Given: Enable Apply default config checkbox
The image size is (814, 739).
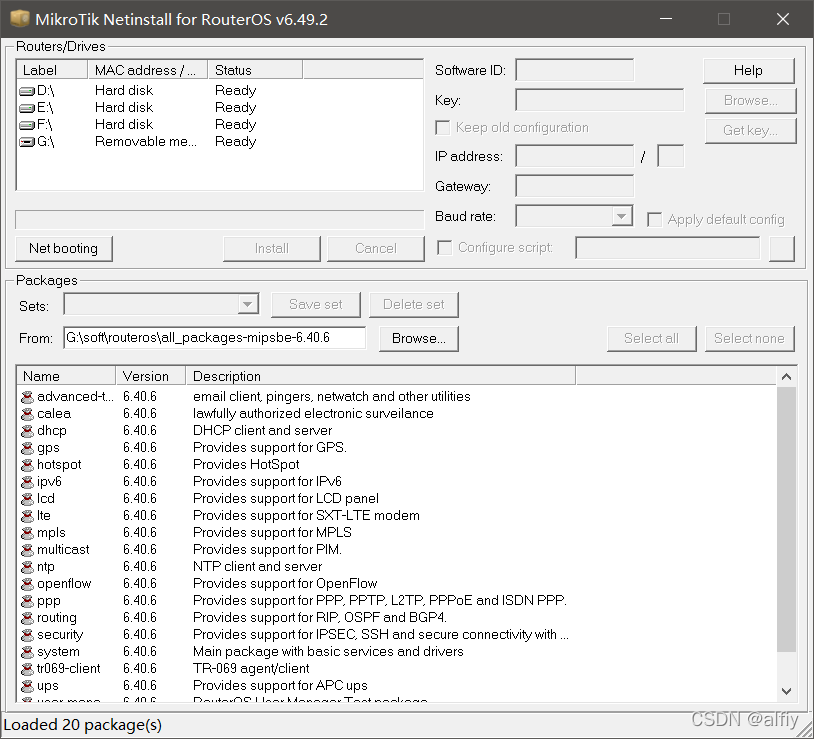Looking at the screenshot, I should (x=655, y=220).
